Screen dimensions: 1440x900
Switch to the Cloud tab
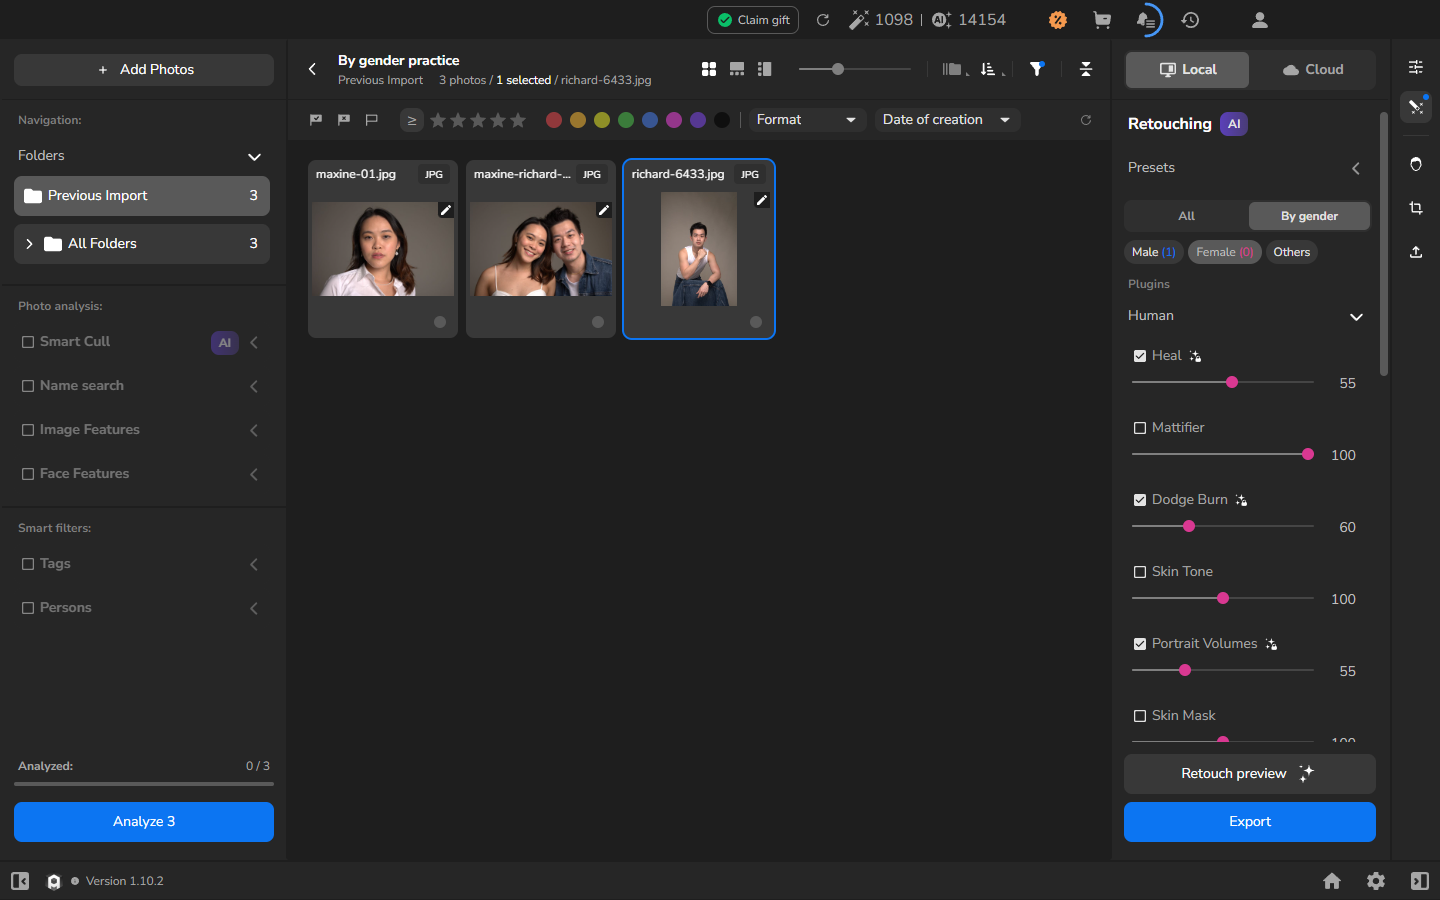1313,70
